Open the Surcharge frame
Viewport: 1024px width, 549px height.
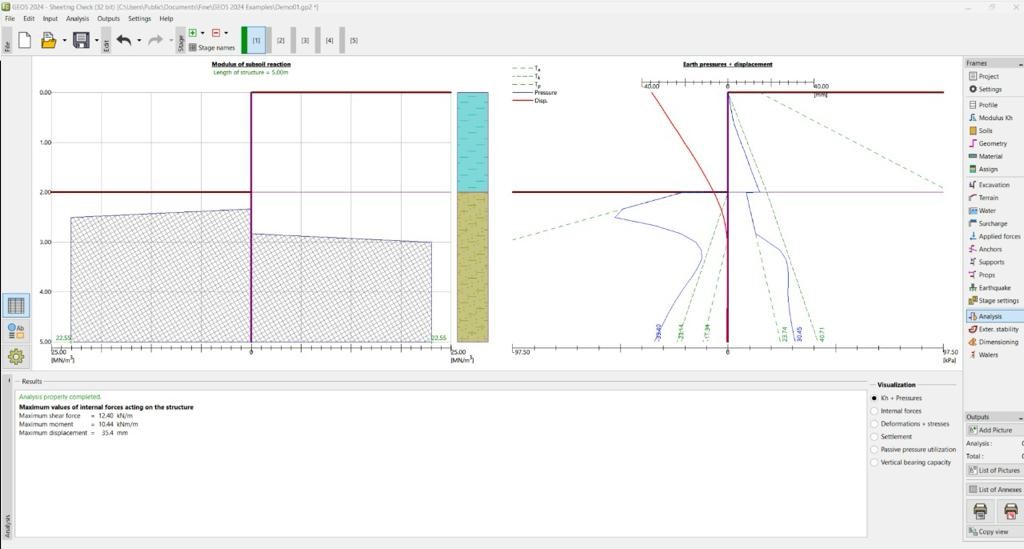(992, 224)
